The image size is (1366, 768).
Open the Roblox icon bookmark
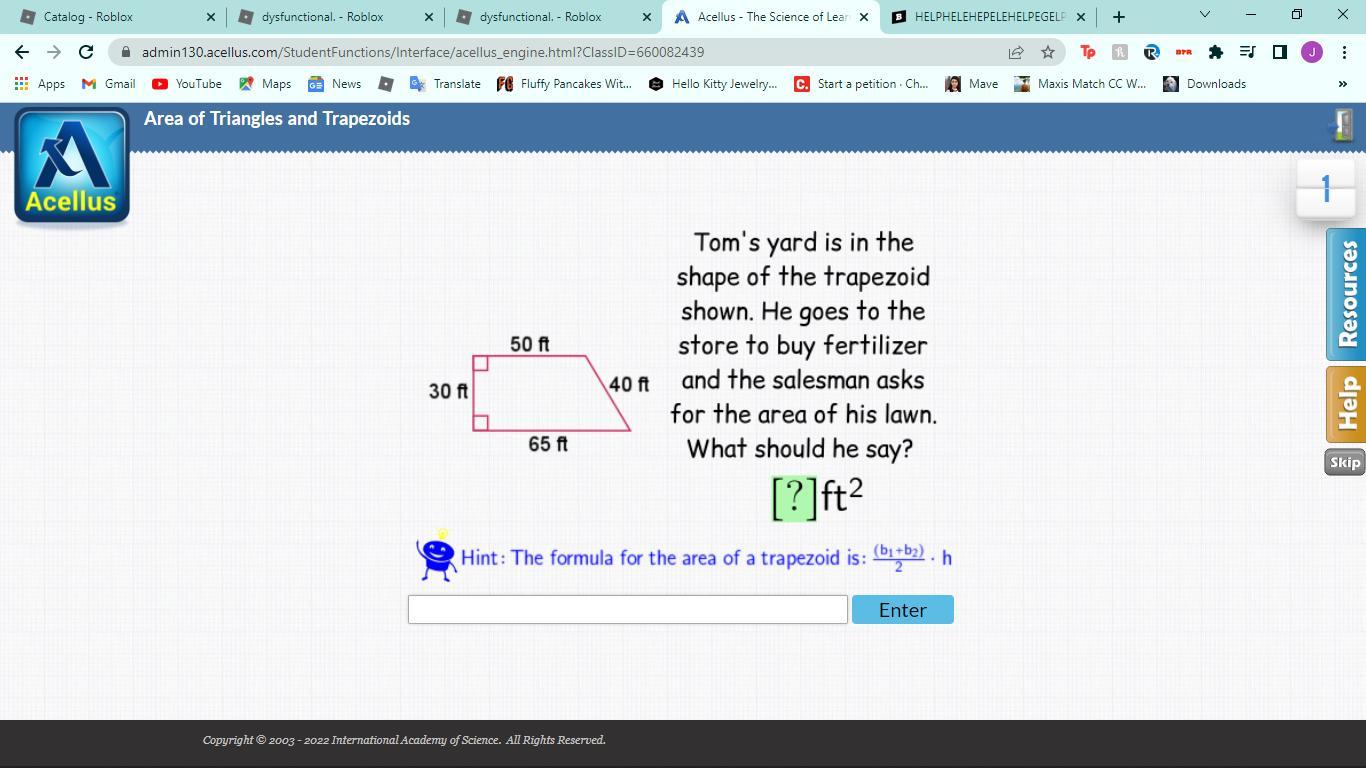386,84
